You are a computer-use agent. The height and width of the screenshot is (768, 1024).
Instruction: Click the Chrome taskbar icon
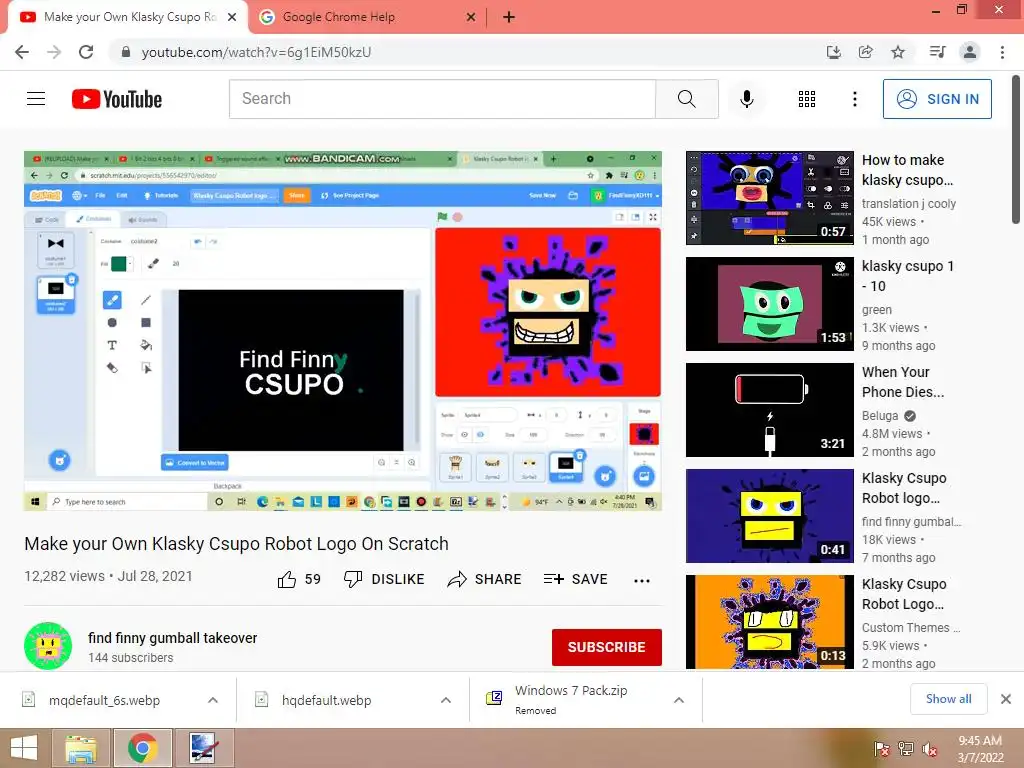[142, 748]
